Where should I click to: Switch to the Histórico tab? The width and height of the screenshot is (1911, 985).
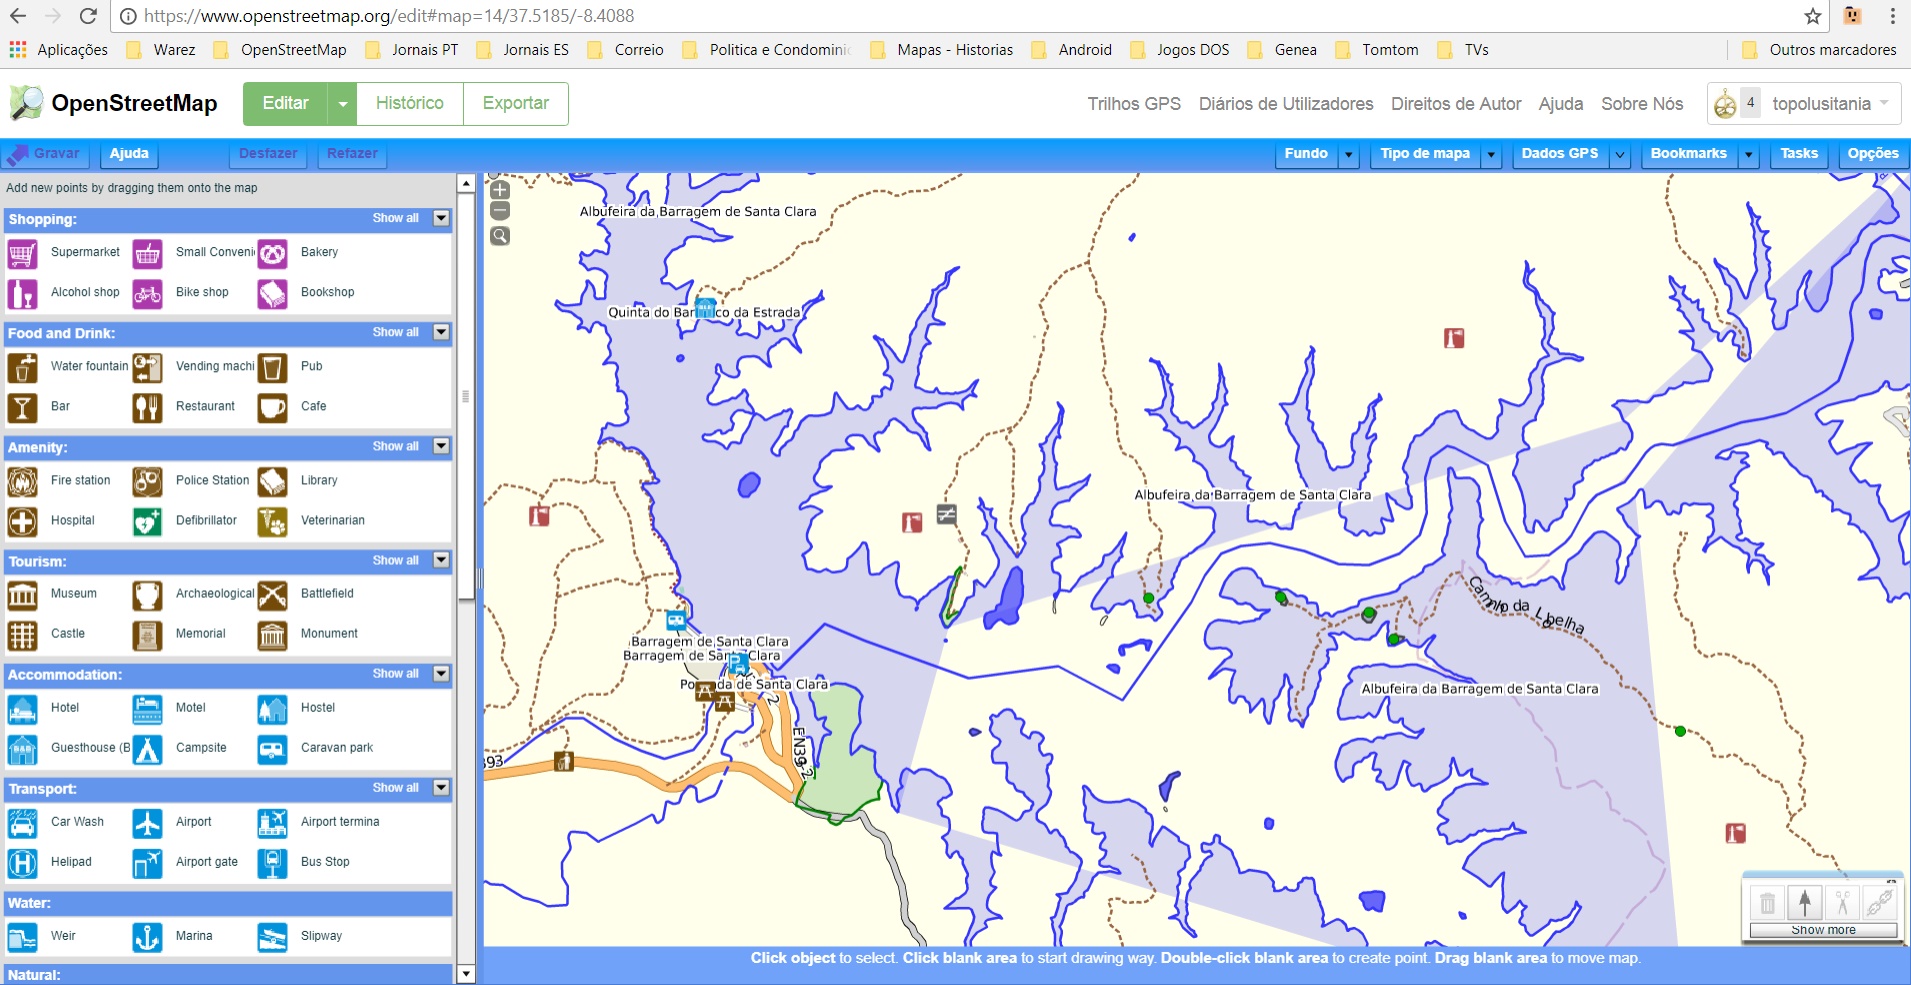coord(410,103)
